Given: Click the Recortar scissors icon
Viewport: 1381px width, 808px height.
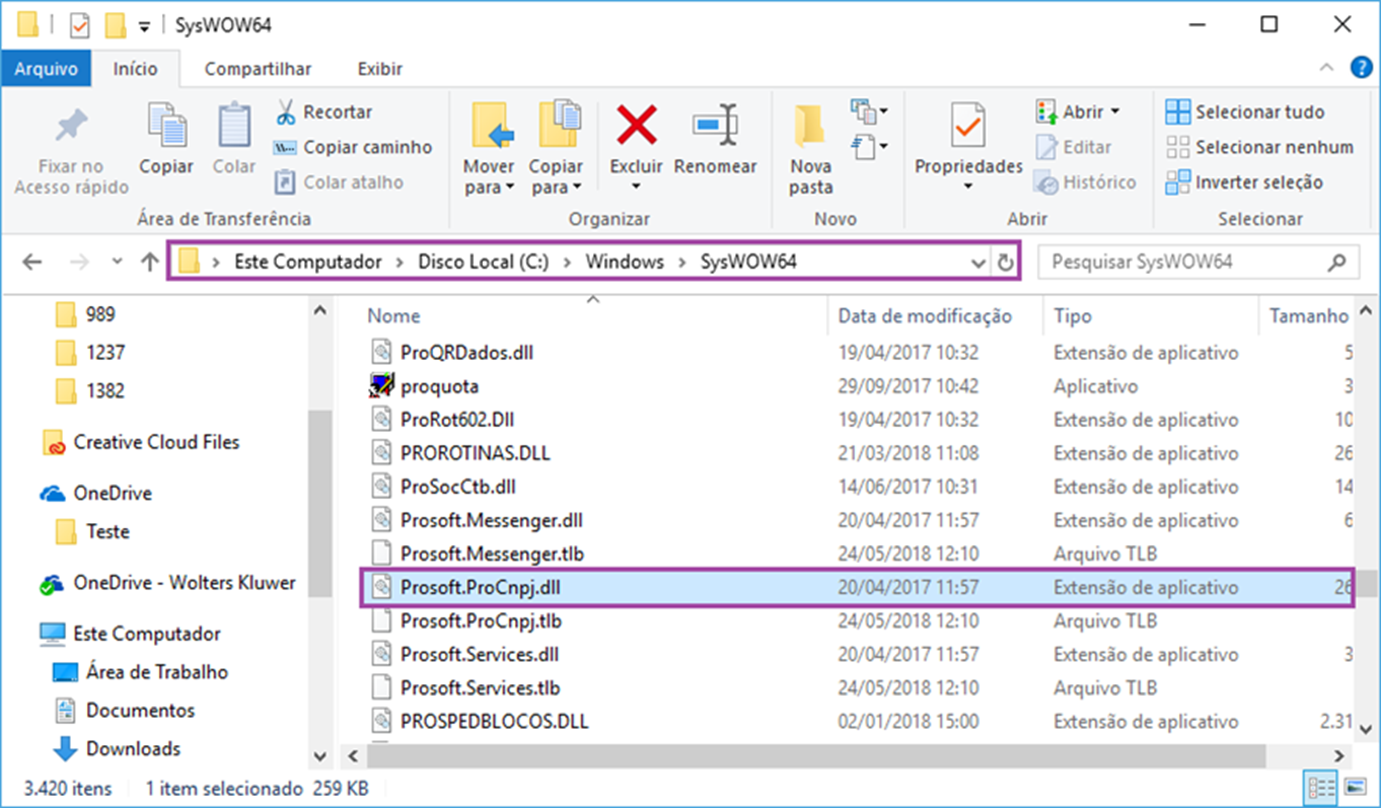Looking at the screenshot, I should click(285, 112).
